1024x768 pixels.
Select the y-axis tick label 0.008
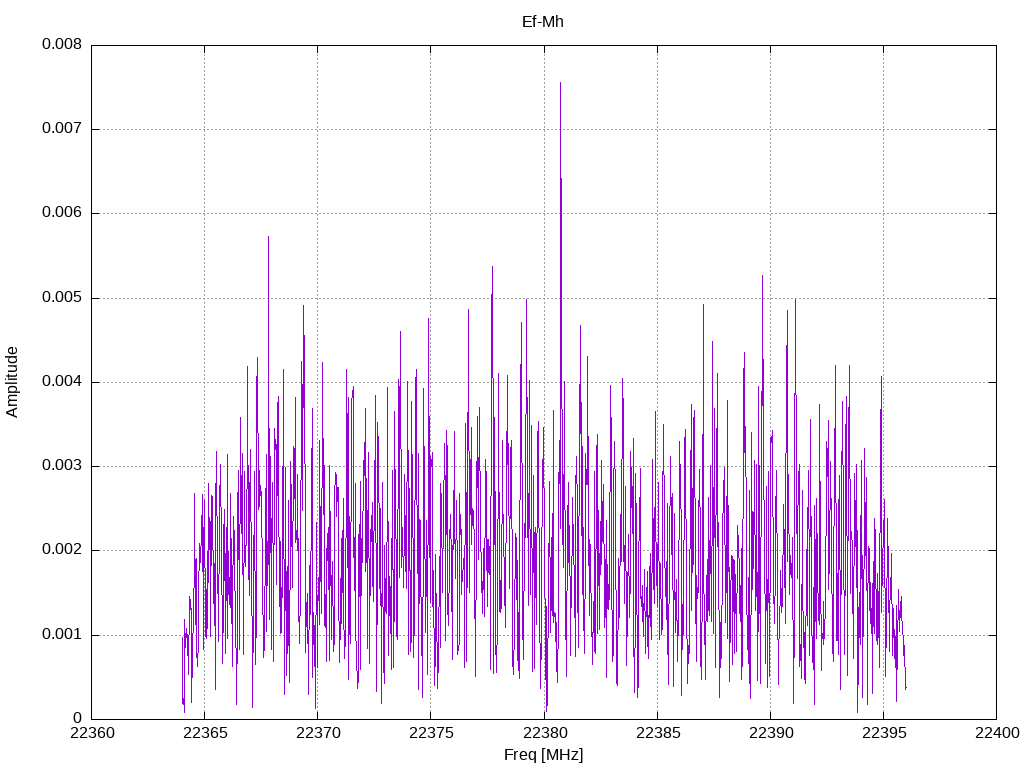(x=62, y=44)
